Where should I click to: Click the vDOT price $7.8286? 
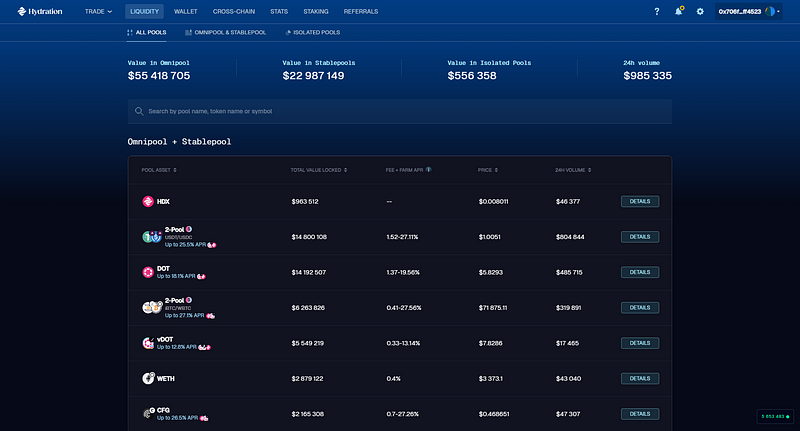pyautogui.click(x=490, y=343)
